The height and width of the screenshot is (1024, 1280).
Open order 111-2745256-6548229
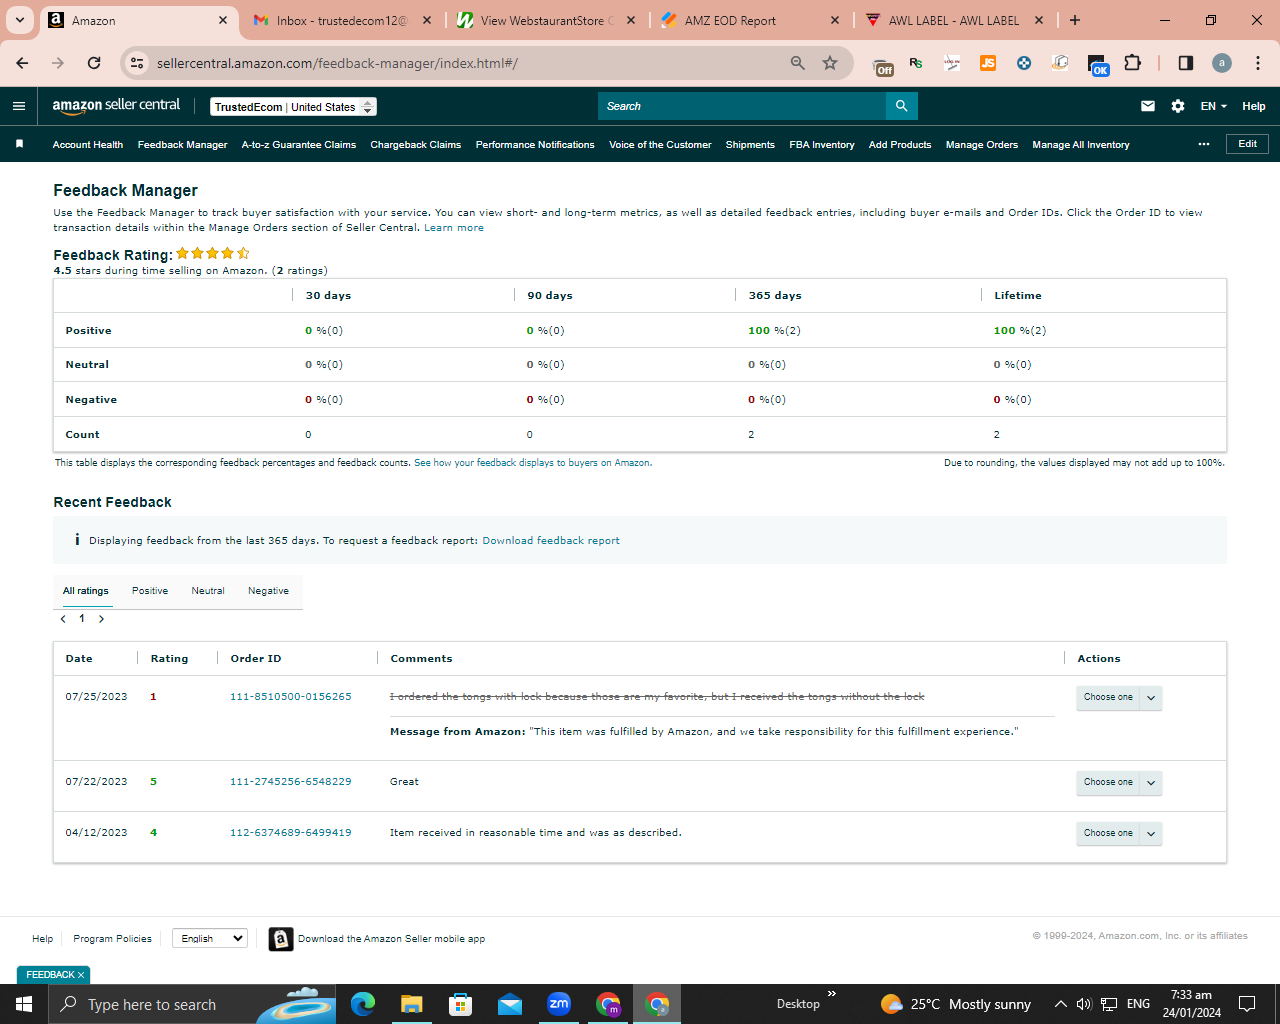(291, 782)
